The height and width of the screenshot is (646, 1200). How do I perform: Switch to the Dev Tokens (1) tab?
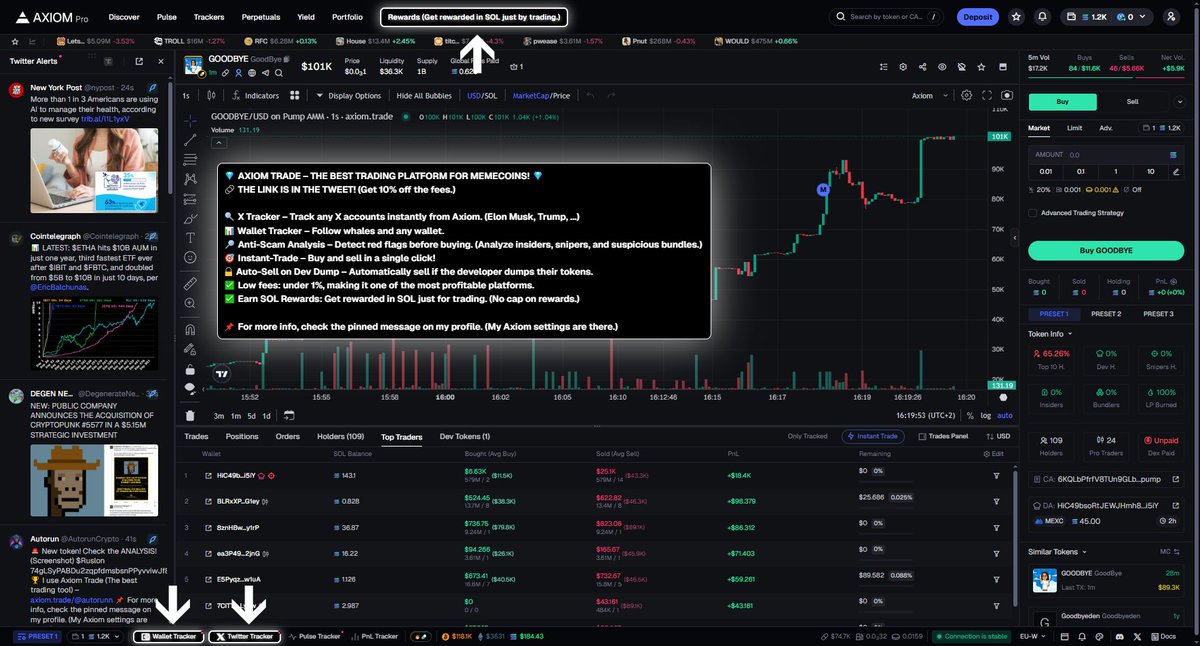pyautogui.click(x=465, y=437)
